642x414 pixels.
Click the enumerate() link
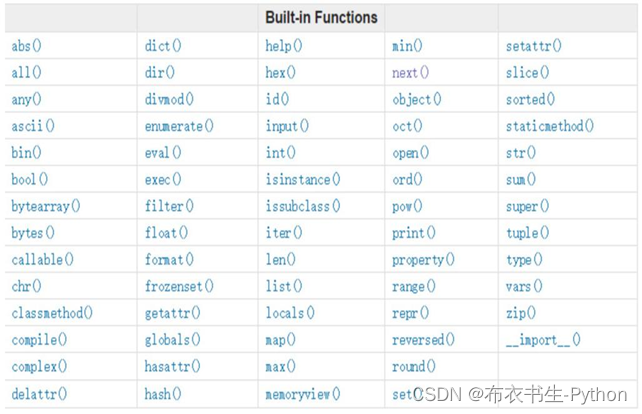coord(179,126)
